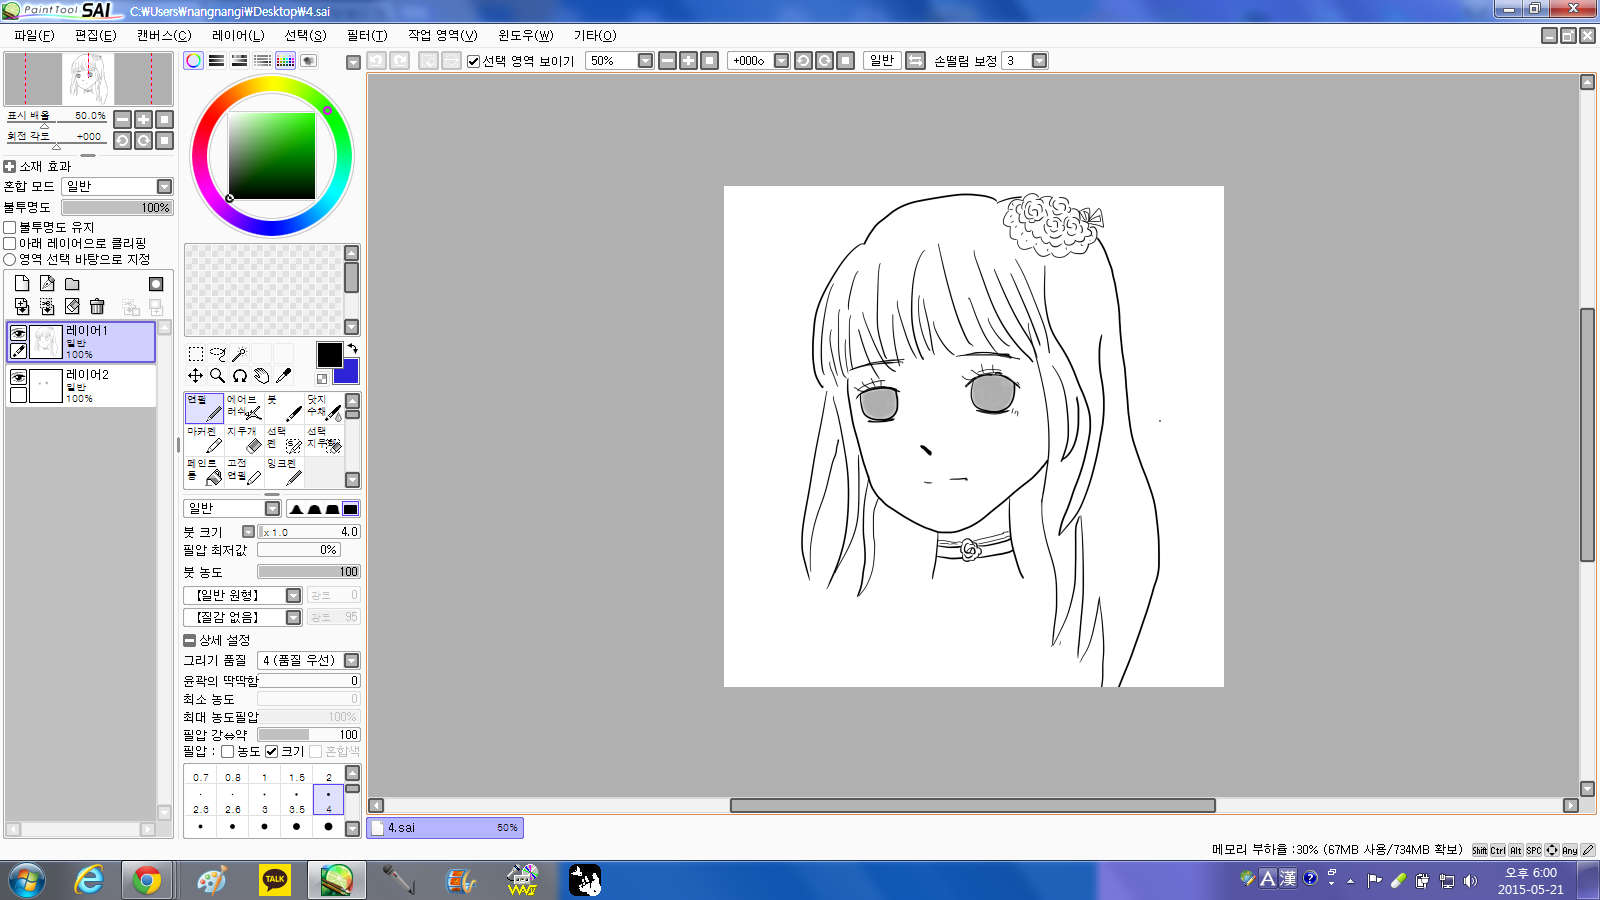Viewport: 1600px width, 900px height.
Task: Click the horizontal canvas scrollbar
Action: point(972,806)
